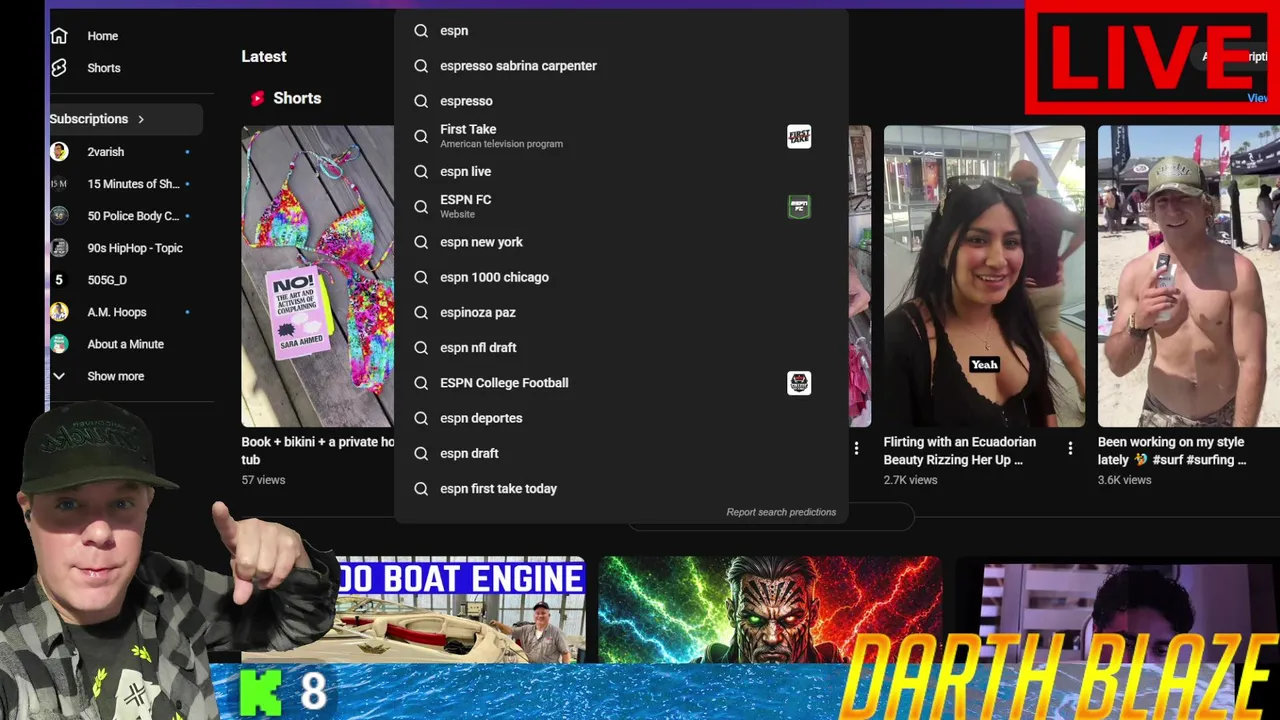The width and height of the screenshot is (1280, 720).
Task: Click the search icon beside espn live
Action: tap(421, 172)
